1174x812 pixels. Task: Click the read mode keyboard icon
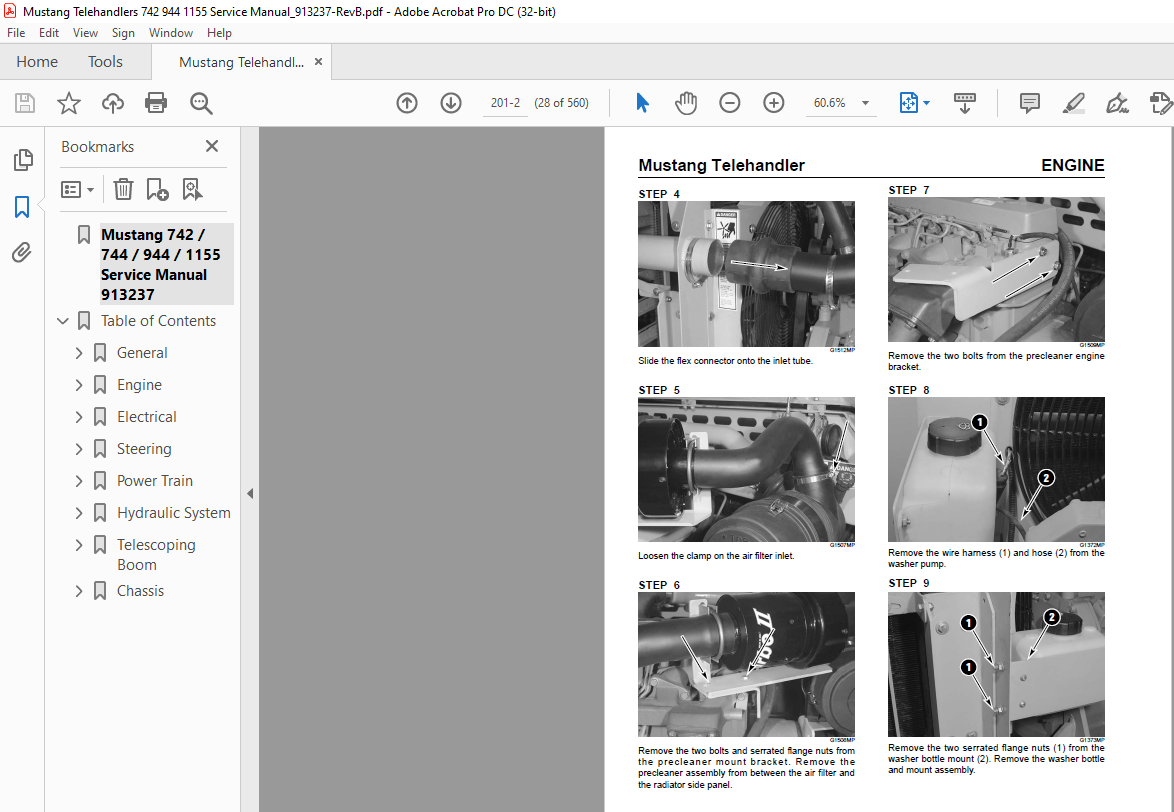pos(964,103)
